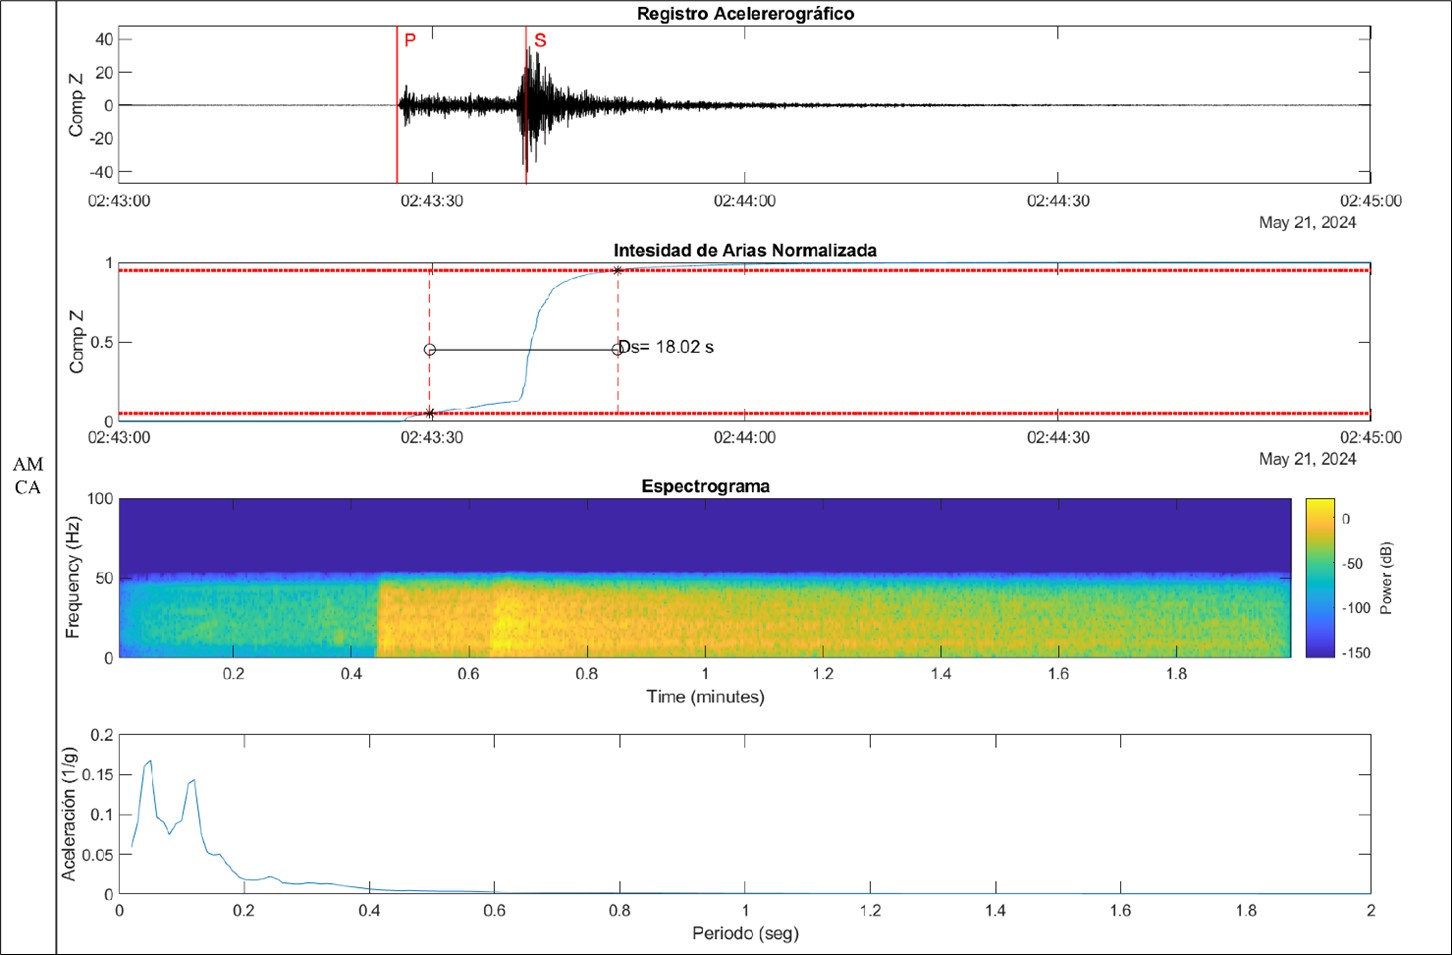Screen dimensions: 1452x955
Task: Click the "-40" tick on the accelerogram axis
Action: tap(103, 172)
